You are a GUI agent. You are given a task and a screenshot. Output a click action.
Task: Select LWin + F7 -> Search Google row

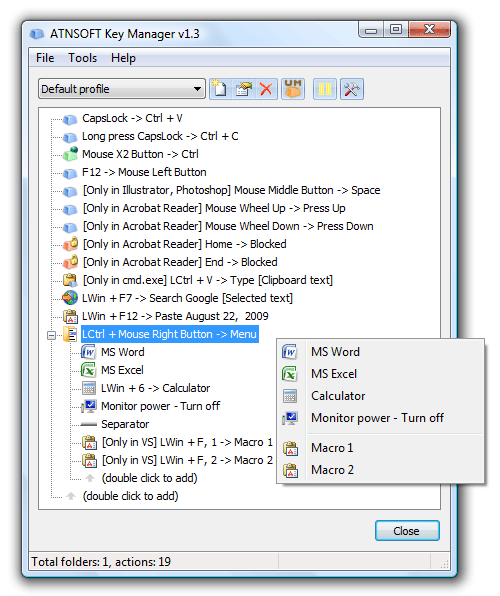187,298
